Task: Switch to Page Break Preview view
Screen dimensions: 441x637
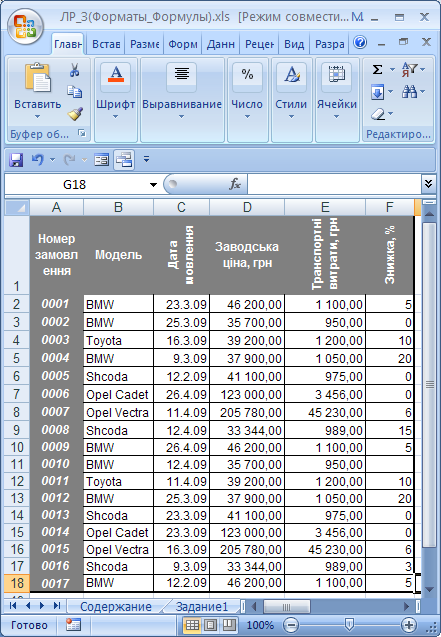Action: point(229,624)
